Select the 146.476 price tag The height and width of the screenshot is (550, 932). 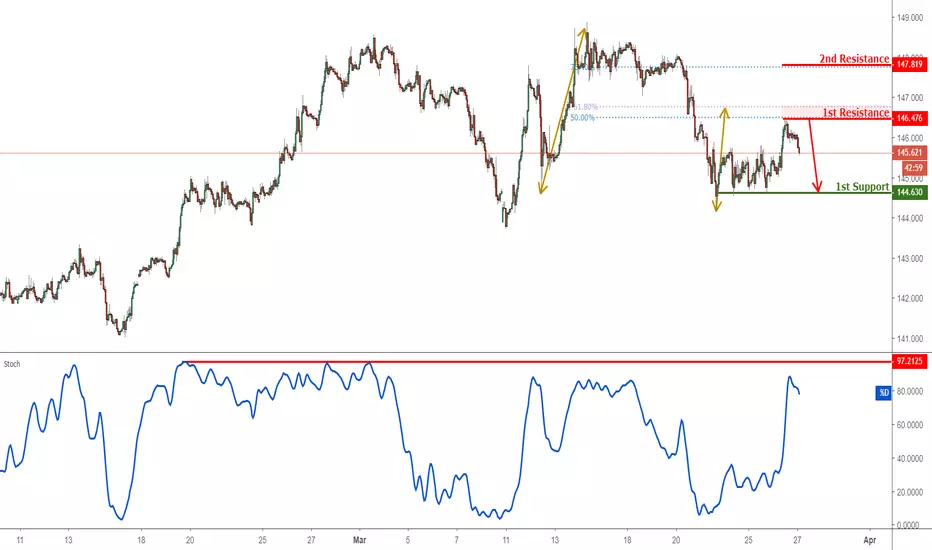tap(910, 118)
